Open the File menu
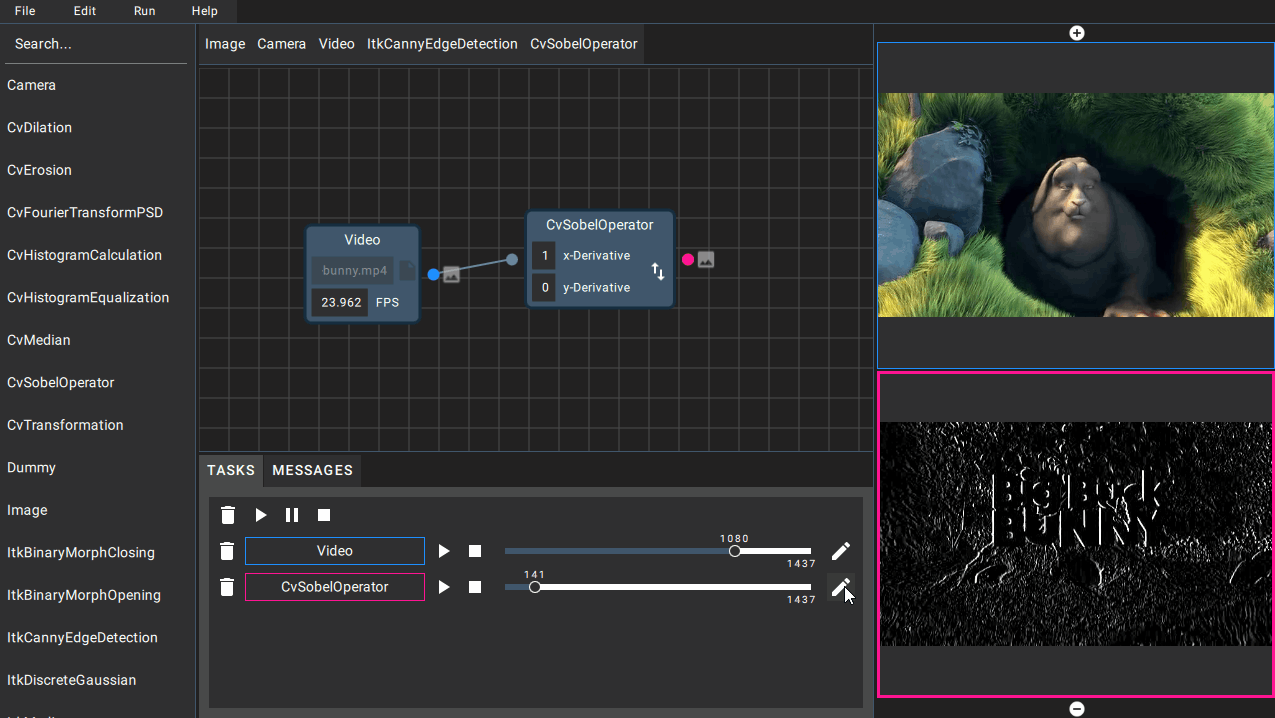 click(25, 11)
